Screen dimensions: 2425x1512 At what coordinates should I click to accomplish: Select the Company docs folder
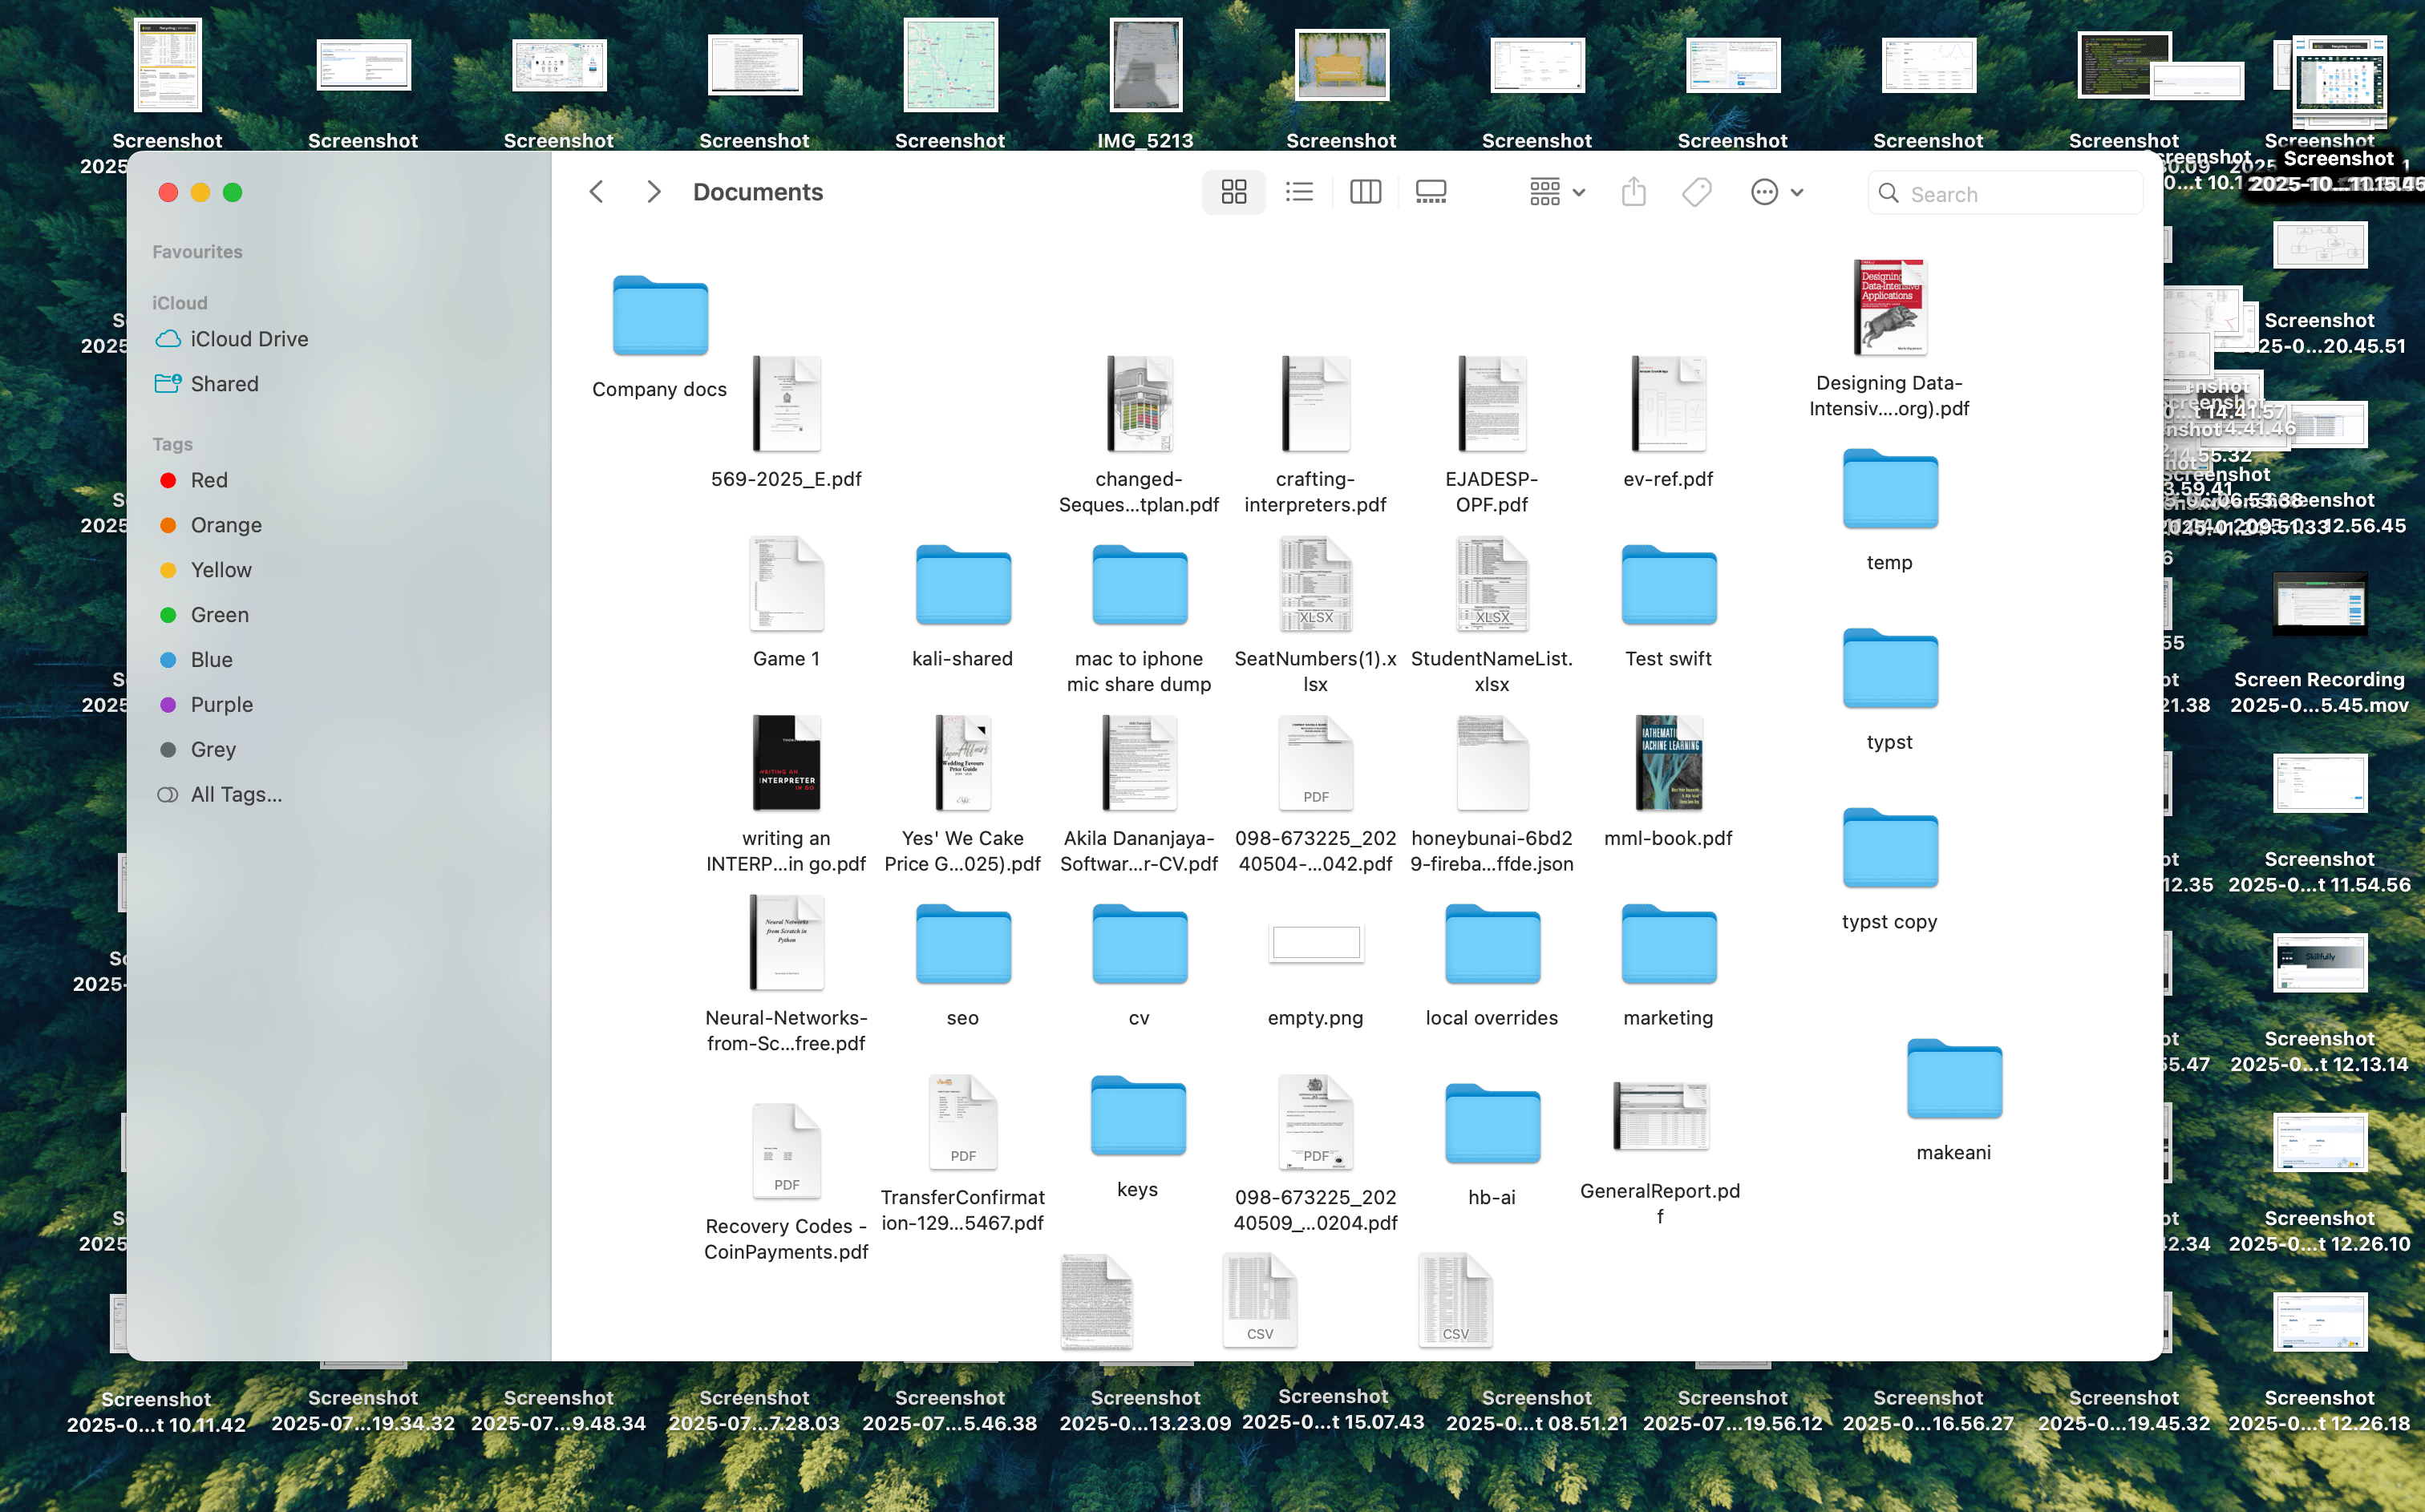(660, 317)
